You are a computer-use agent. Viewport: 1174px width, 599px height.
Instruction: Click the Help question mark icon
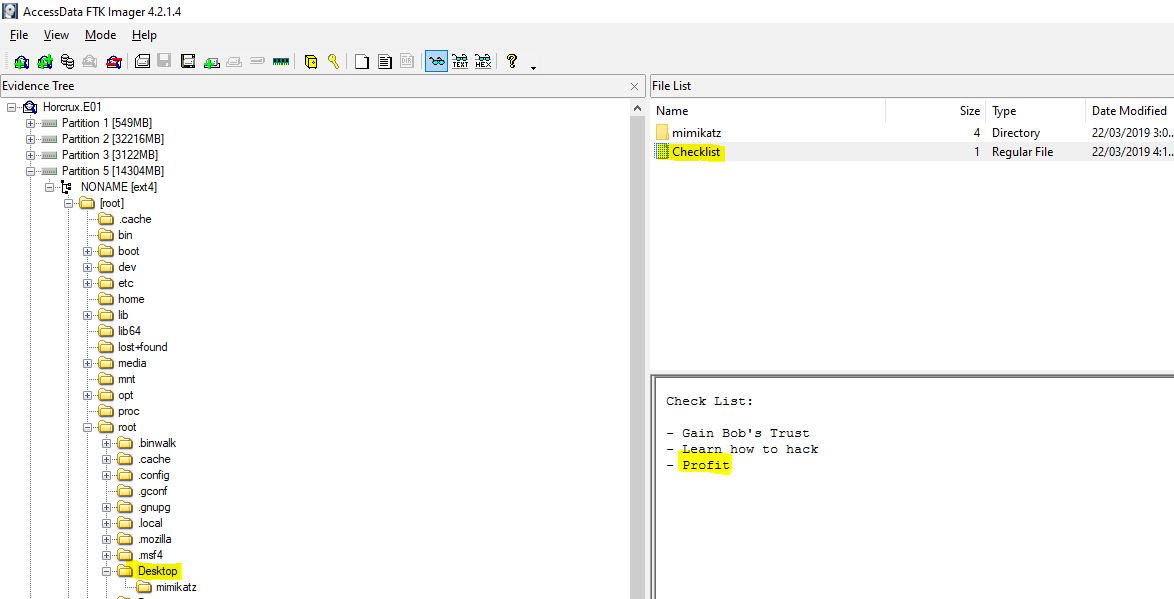pos(512,61)
